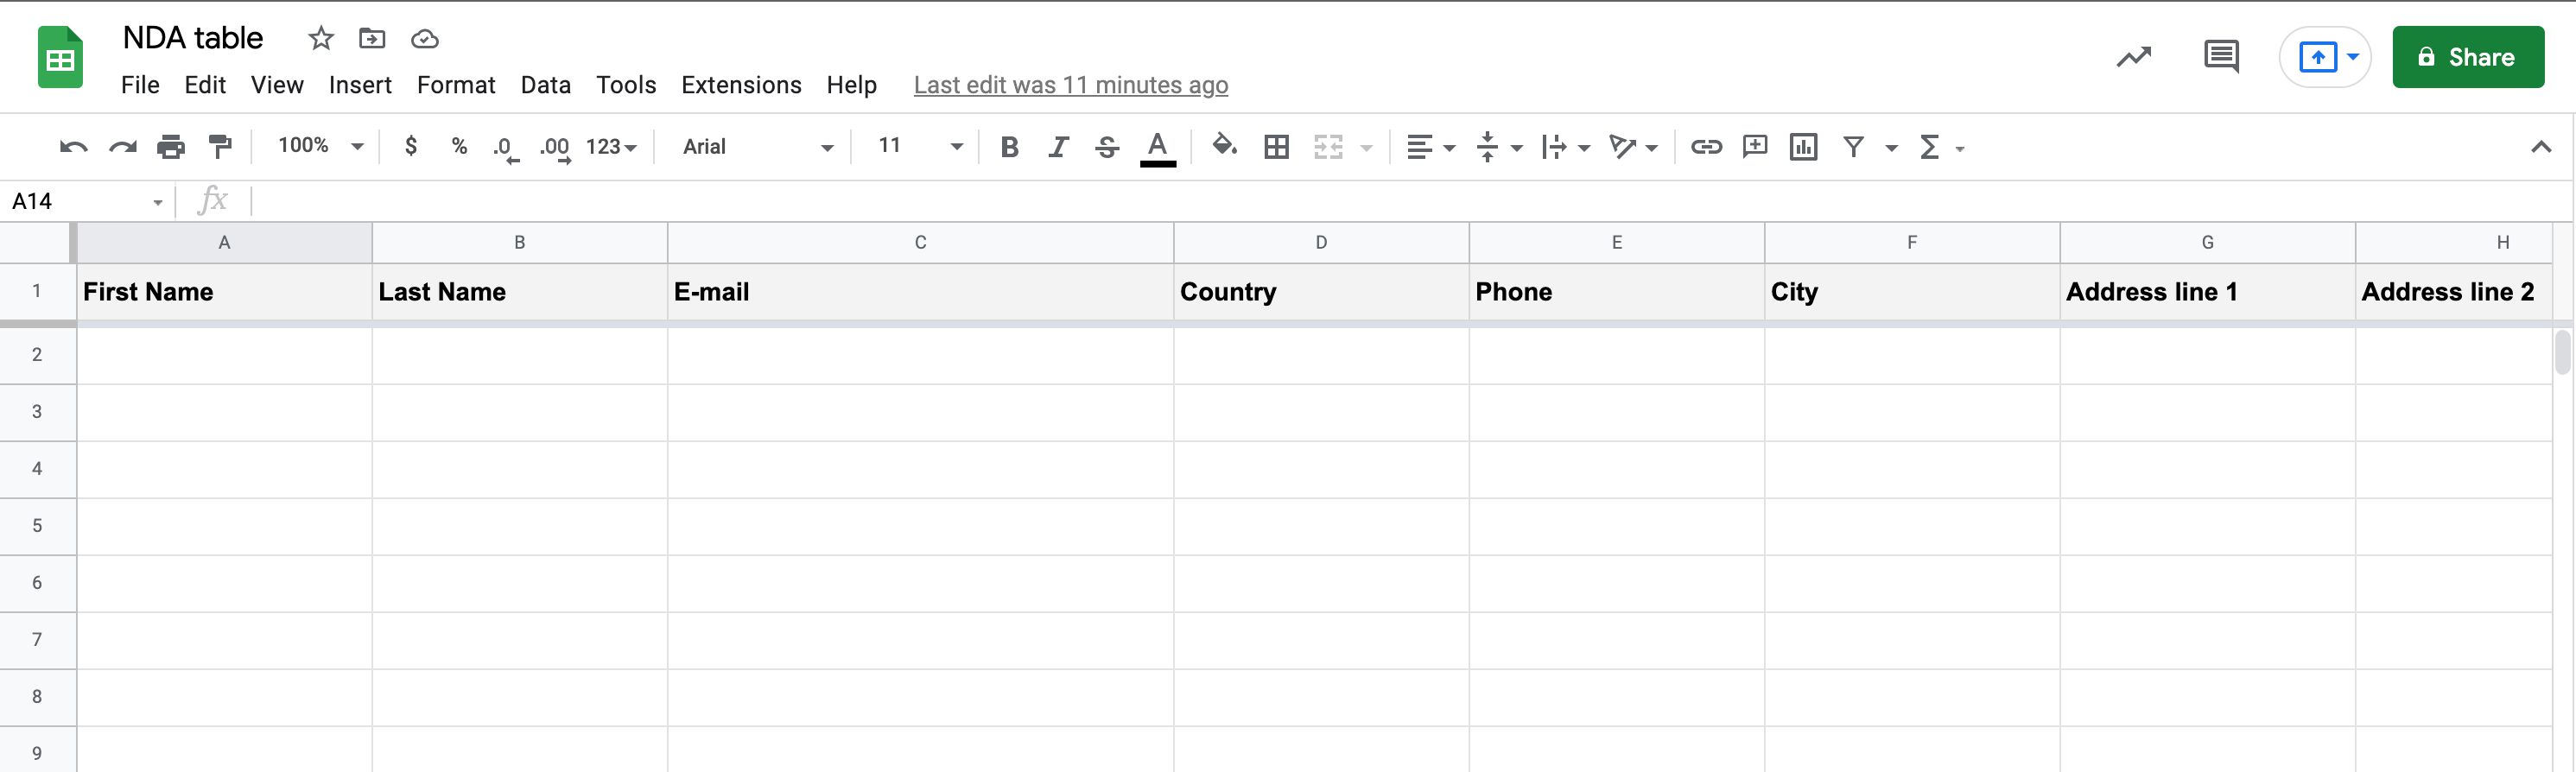Click the 'E-mail' header cell

coord(920,292)
